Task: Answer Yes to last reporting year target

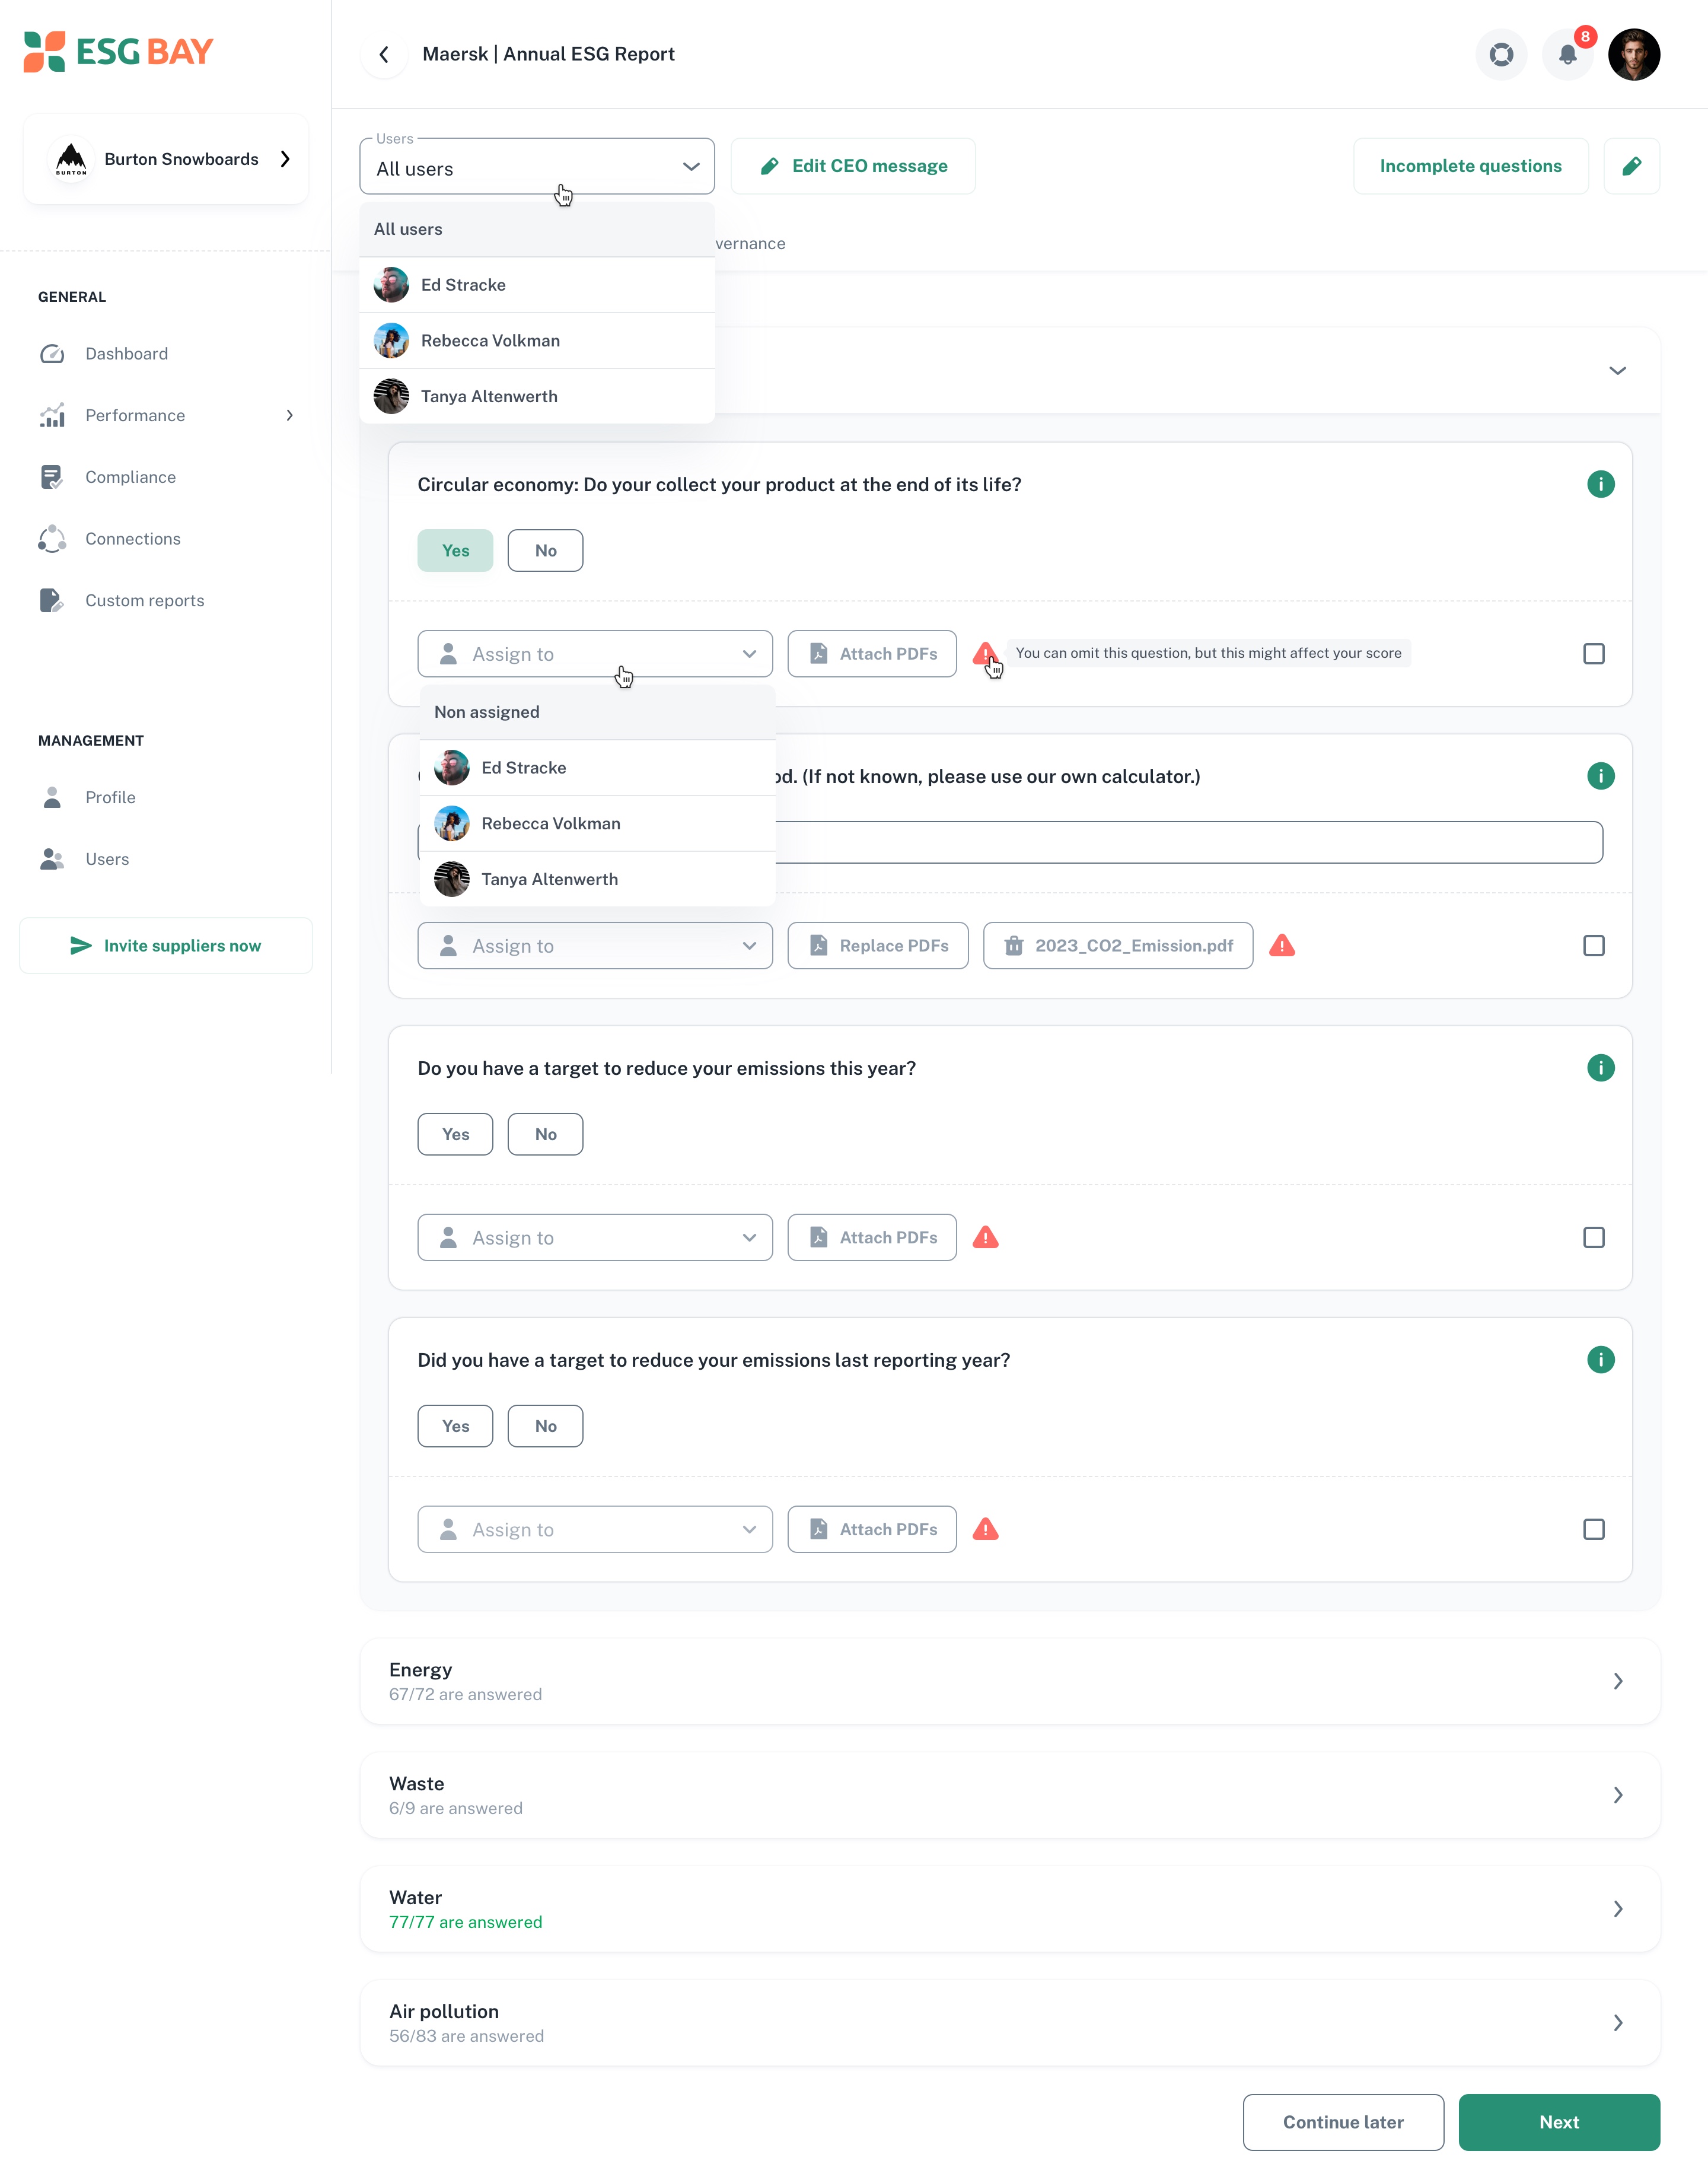Action: (x=456, y=1427)
